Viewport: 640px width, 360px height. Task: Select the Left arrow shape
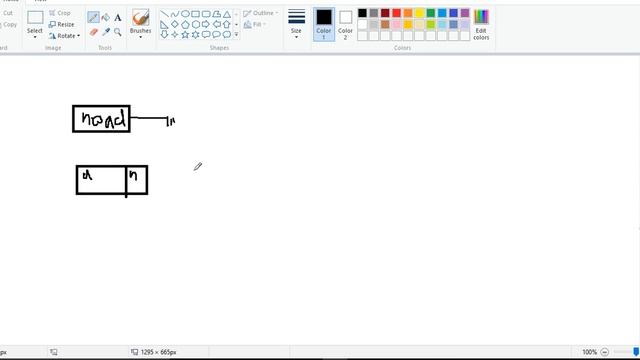(x=216, y=24)
